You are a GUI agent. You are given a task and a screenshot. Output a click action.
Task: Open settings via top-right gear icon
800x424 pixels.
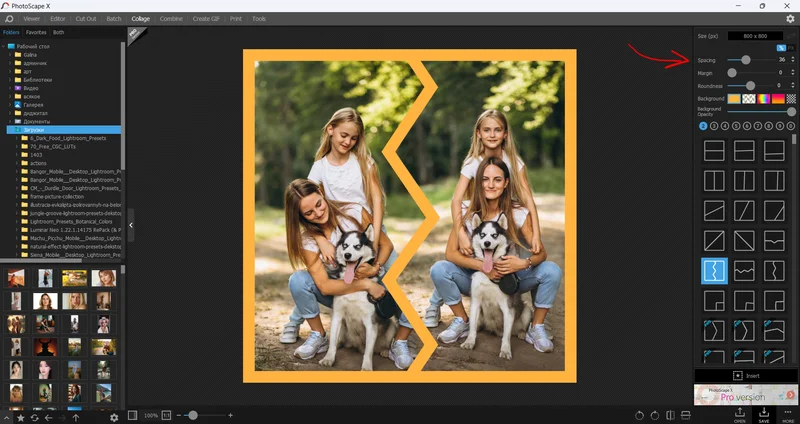point(790,18)
